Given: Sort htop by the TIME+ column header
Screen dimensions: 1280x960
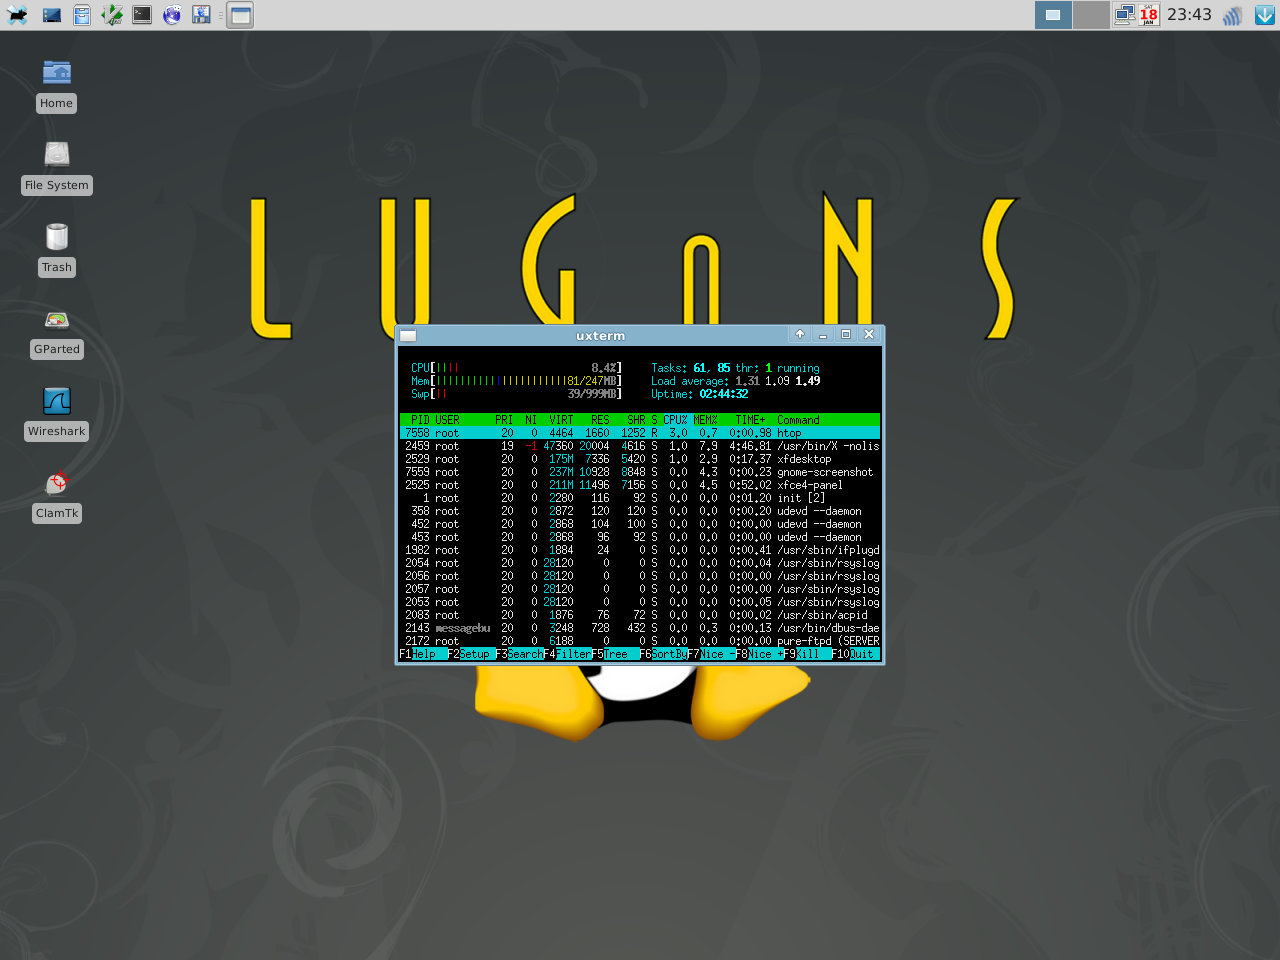Looking at the screenshot, I should coord(750,420).
